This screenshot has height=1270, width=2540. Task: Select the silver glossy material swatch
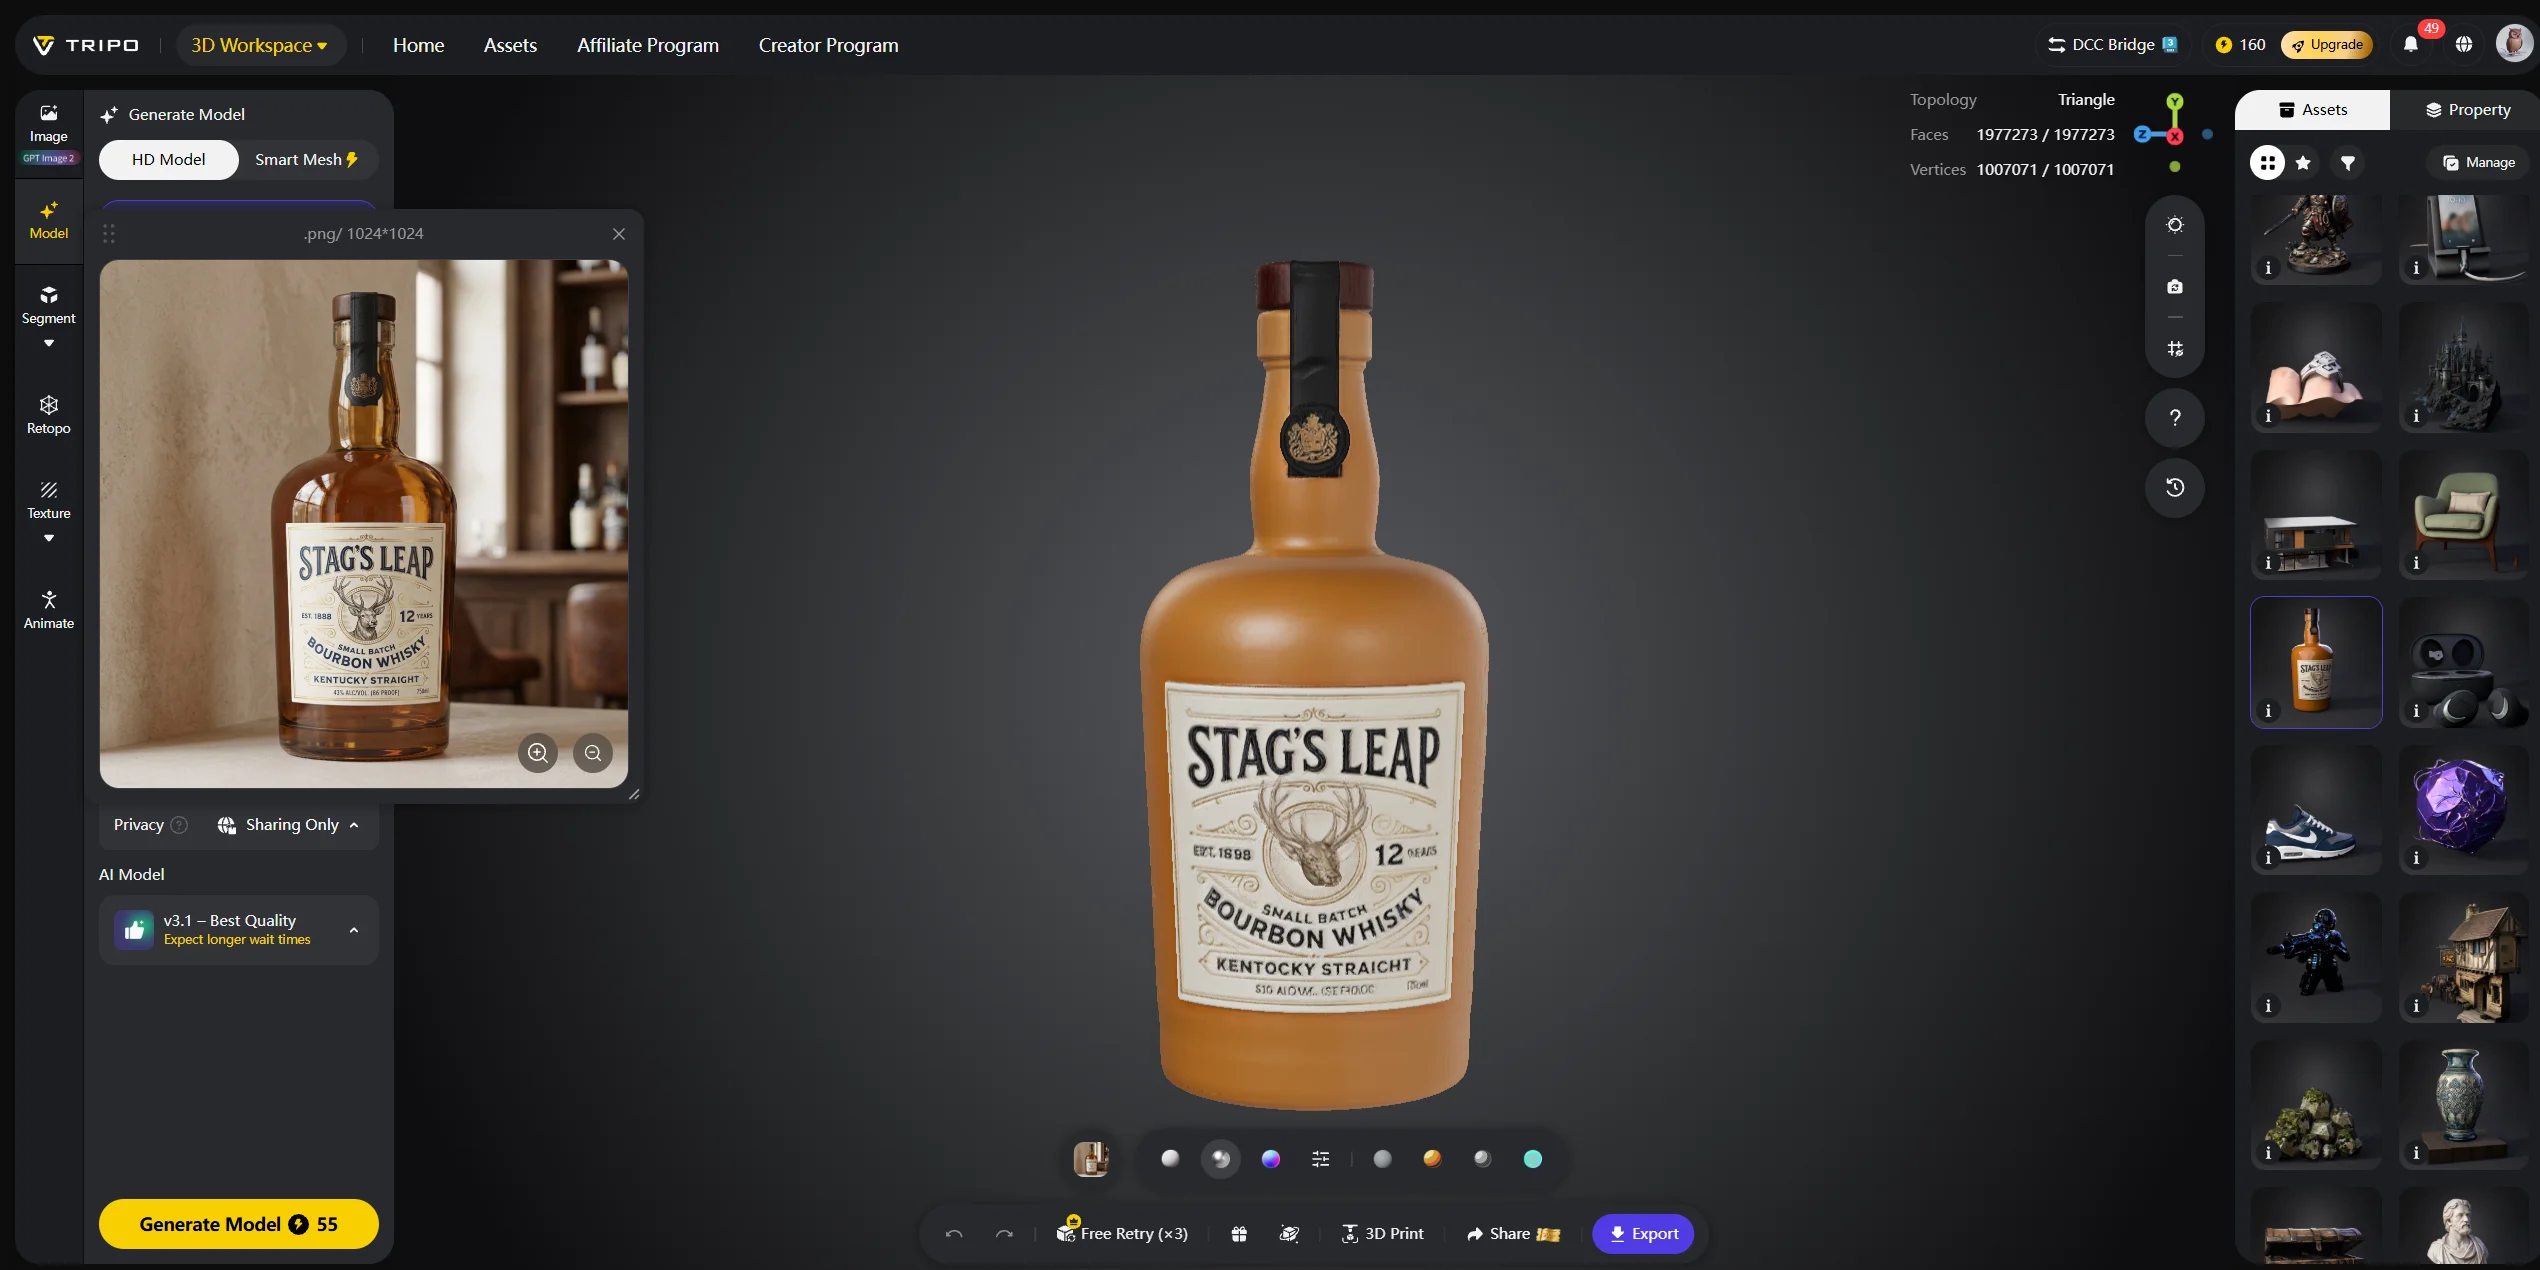(x=1482, y=1159)
